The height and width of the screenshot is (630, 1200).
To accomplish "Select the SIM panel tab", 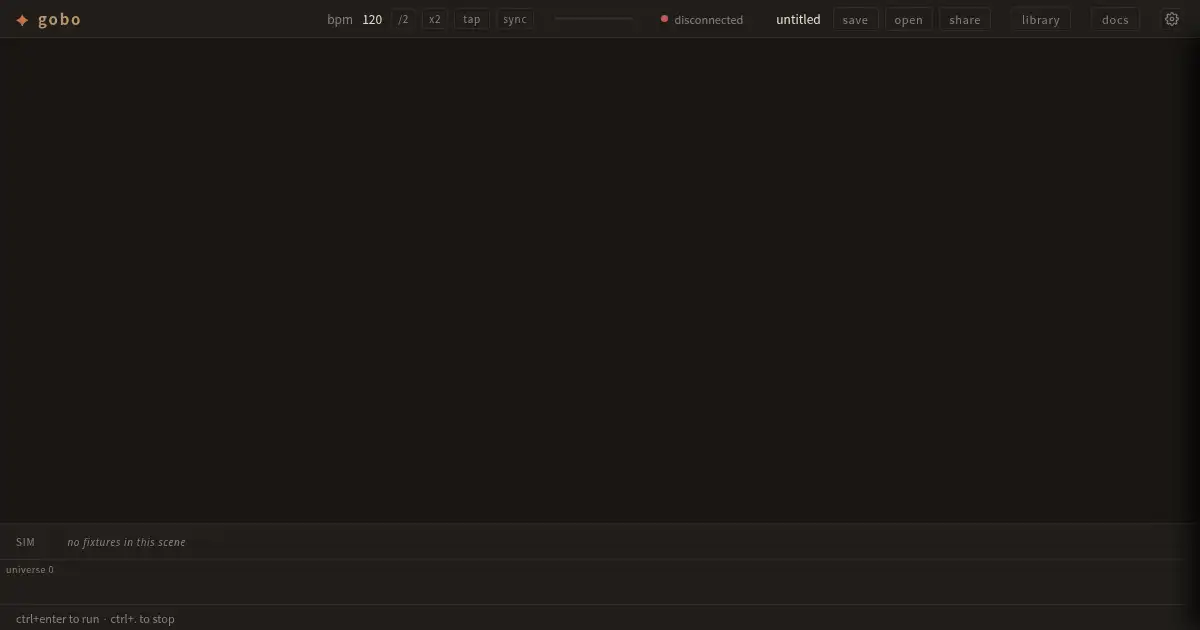I will coord(25,542).
